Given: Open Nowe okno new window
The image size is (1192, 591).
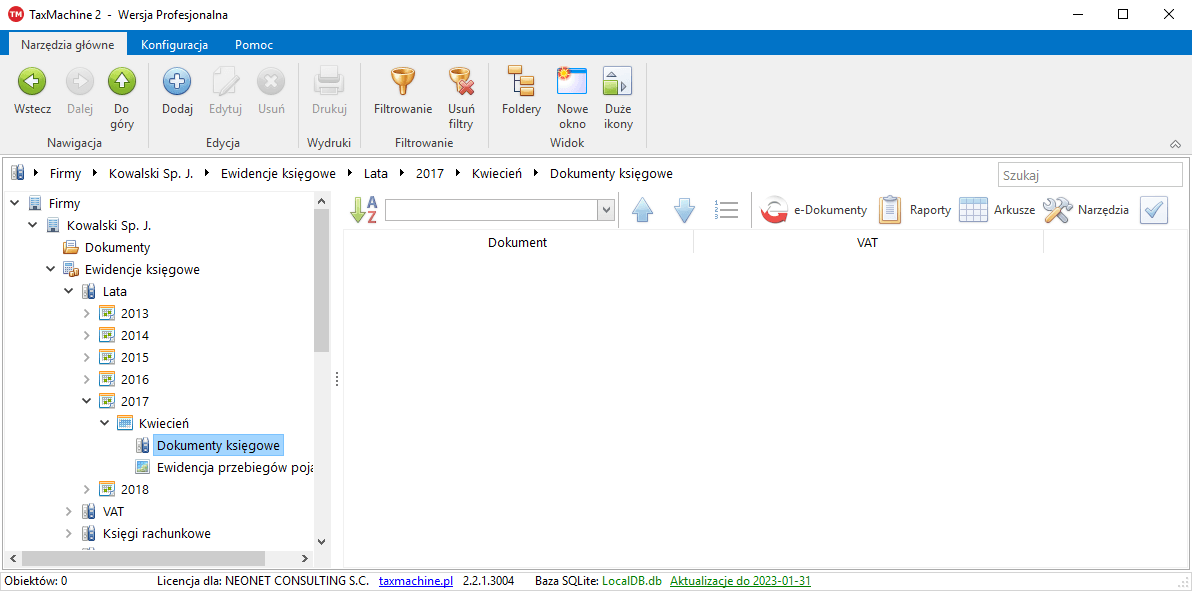Looking at the screenshot, I should [x=572, y=83].
